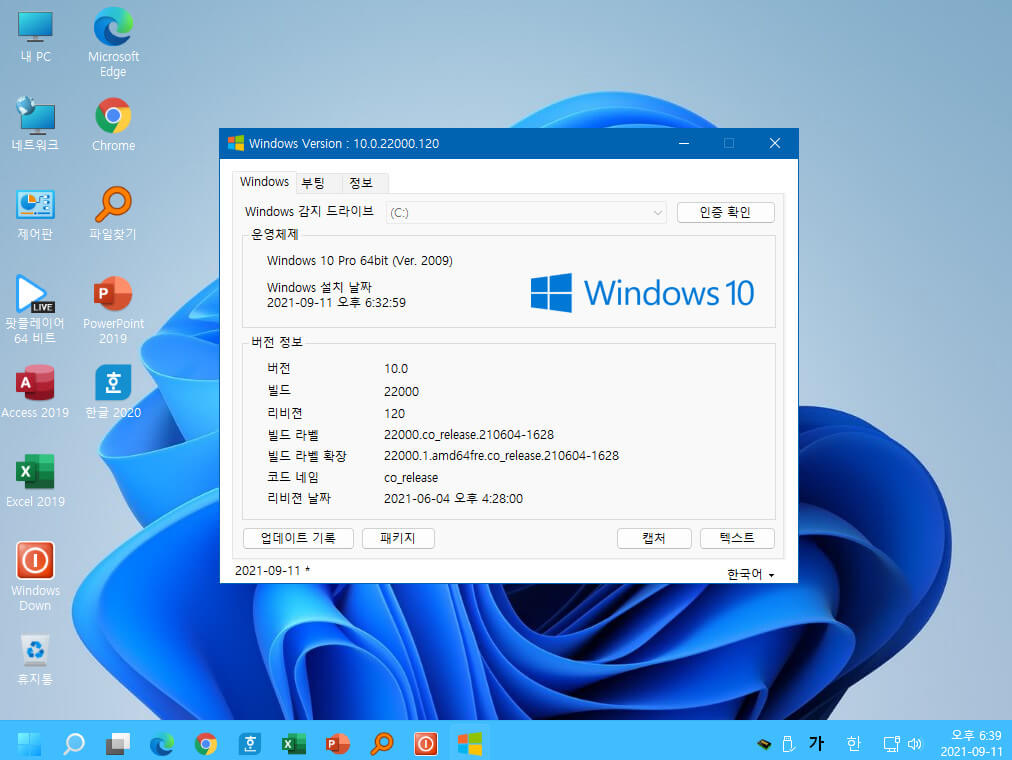This screenshot has width=1012, height=760.
Task: Toggle the 한 IME indicator in tray
Action: [853, 744]
